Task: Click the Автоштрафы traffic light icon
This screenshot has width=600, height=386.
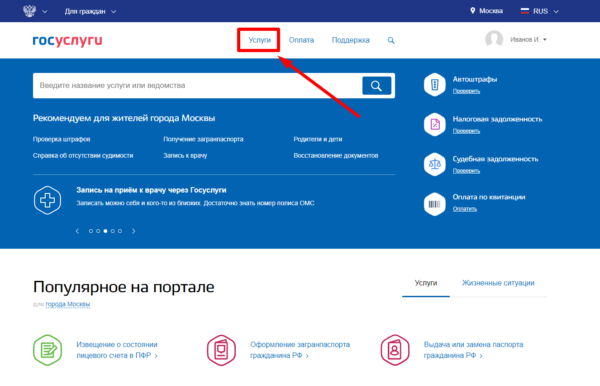Action: pos(435,85)
